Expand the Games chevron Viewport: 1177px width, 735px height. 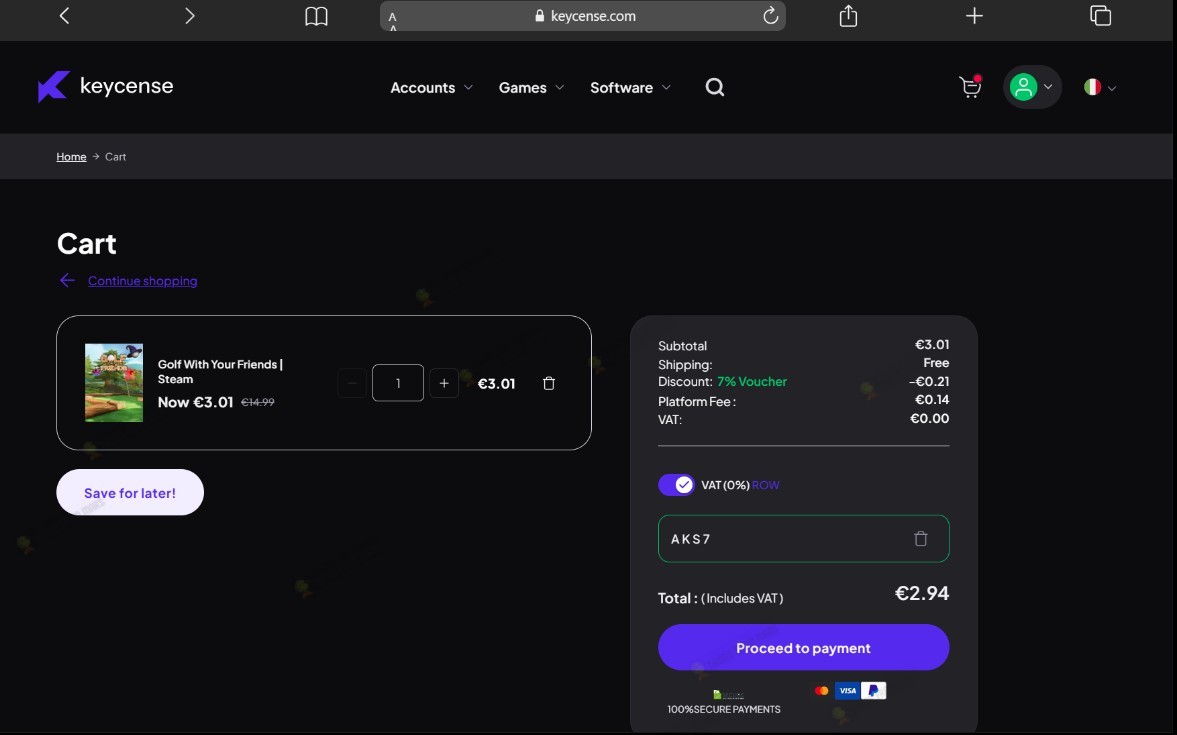coord(559,88)
